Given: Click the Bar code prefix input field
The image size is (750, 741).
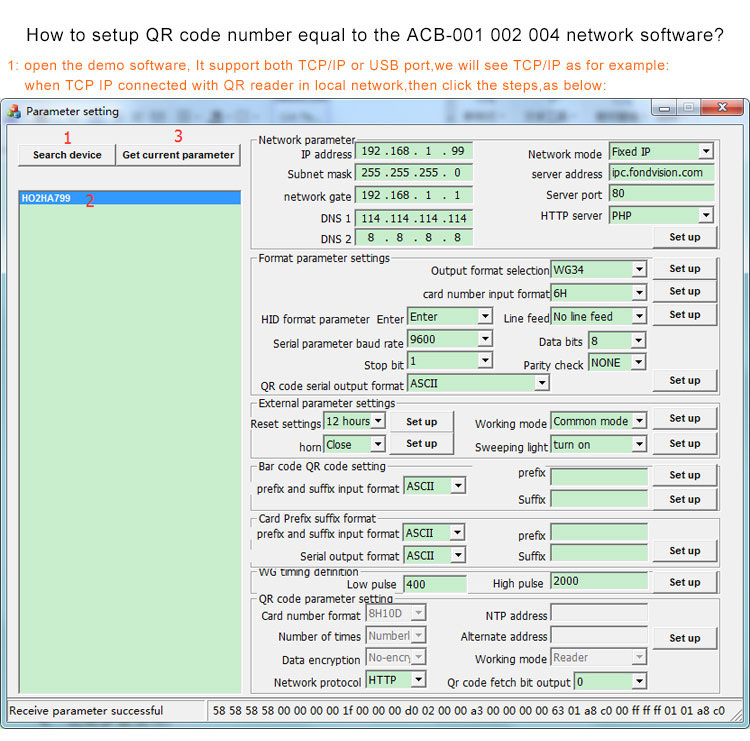Looking at the screenshot, I should 598,475.
